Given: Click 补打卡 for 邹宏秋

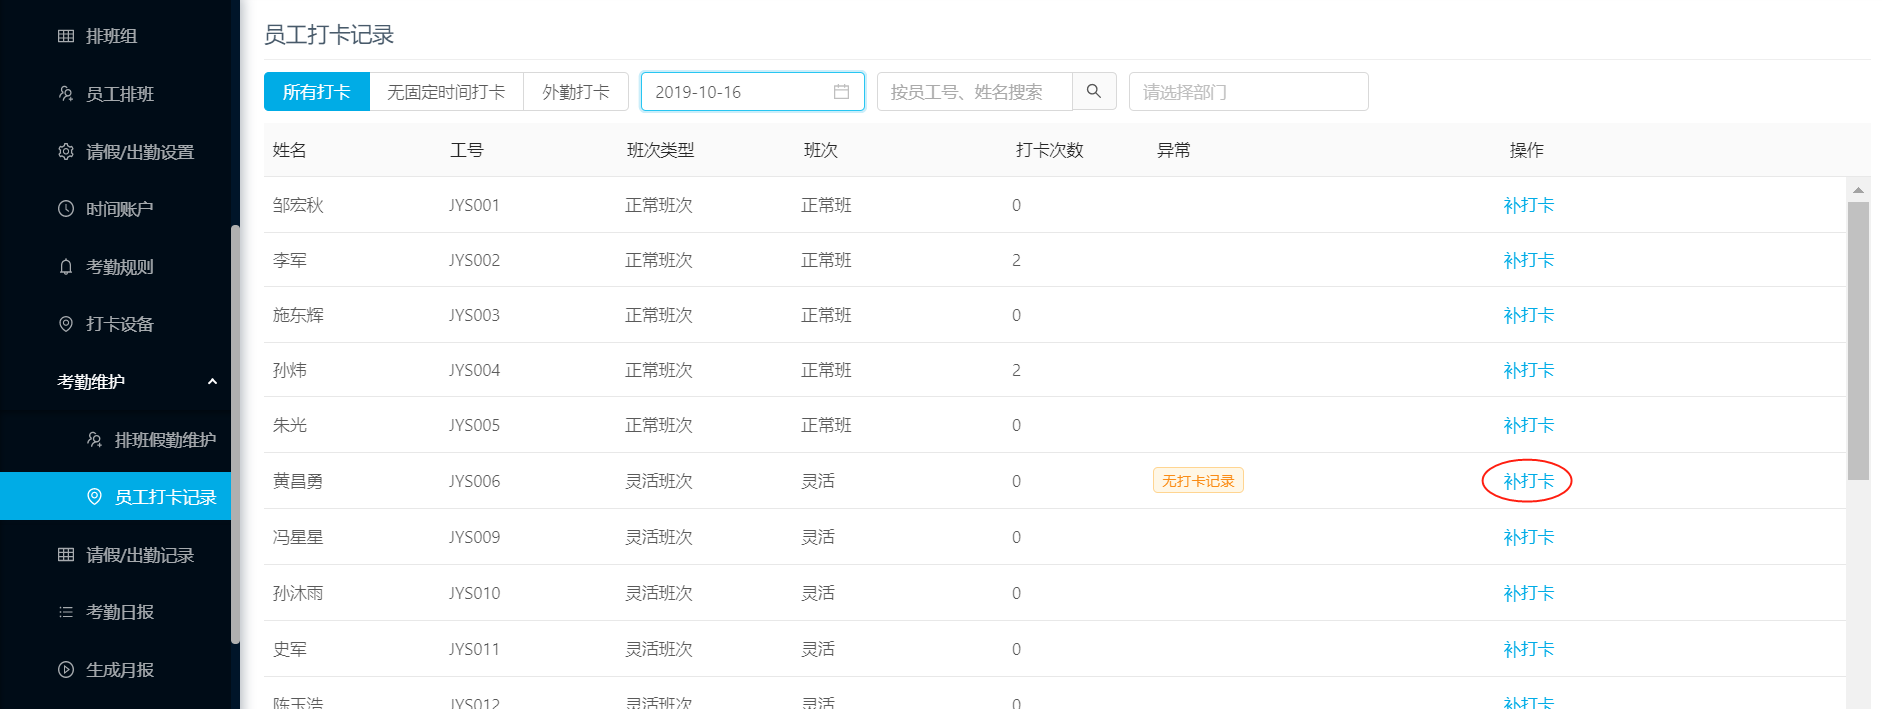Looking at the screenshot, I should click(x=1528, y=205).
